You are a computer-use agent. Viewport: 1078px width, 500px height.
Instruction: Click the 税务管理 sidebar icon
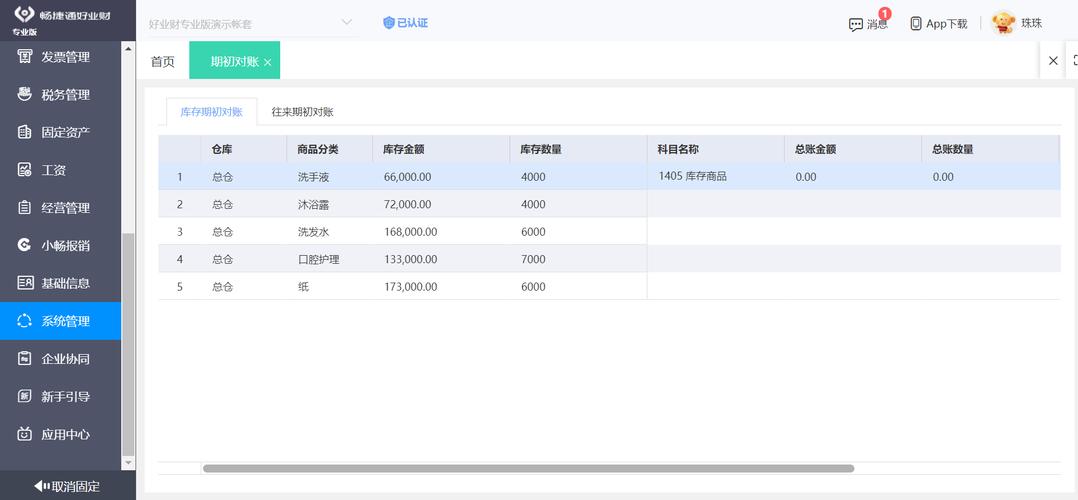pyautogui.click(x=25, y=94)
